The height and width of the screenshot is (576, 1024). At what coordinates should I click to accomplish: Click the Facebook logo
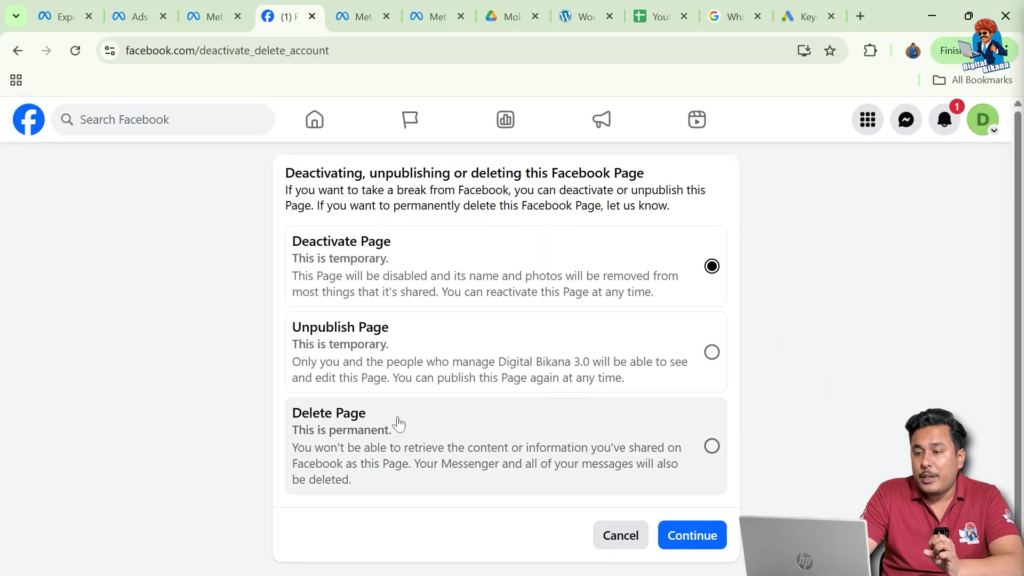click(x=28, y=119)
